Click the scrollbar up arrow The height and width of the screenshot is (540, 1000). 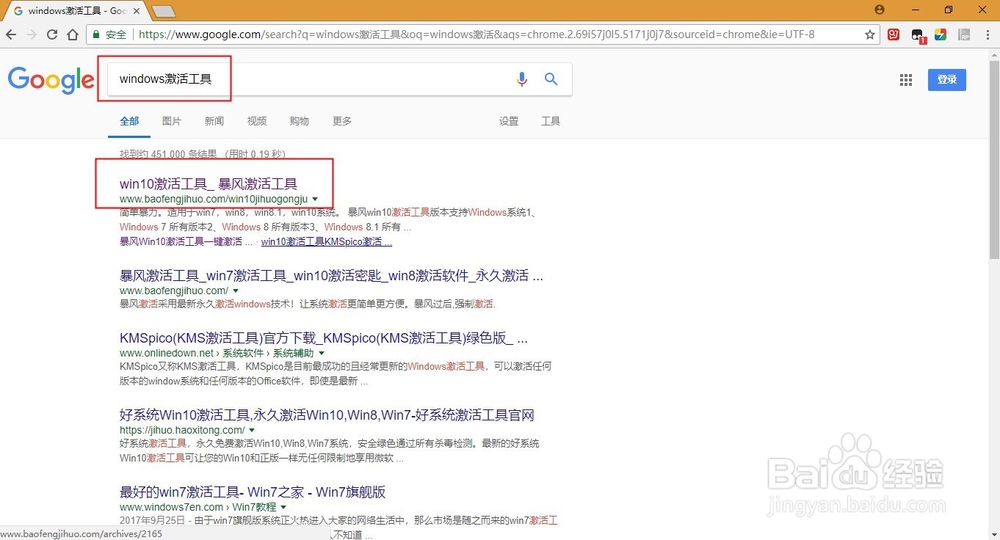pos(994,55)
